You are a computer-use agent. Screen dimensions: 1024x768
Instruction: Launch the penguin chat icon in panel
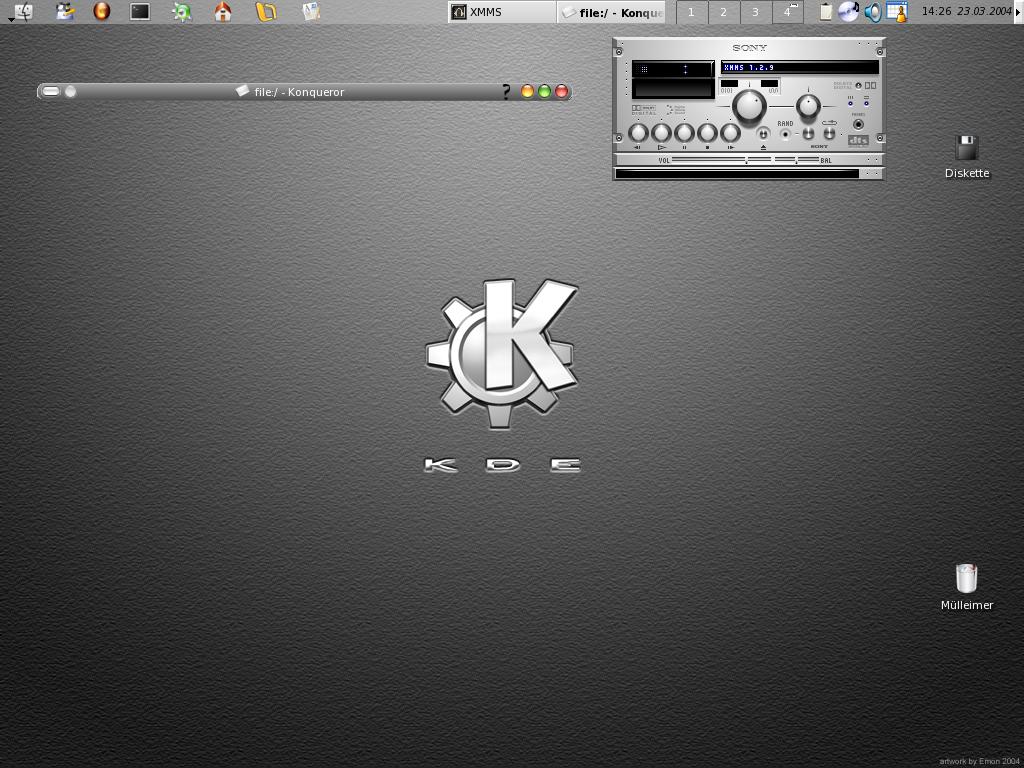65,12
